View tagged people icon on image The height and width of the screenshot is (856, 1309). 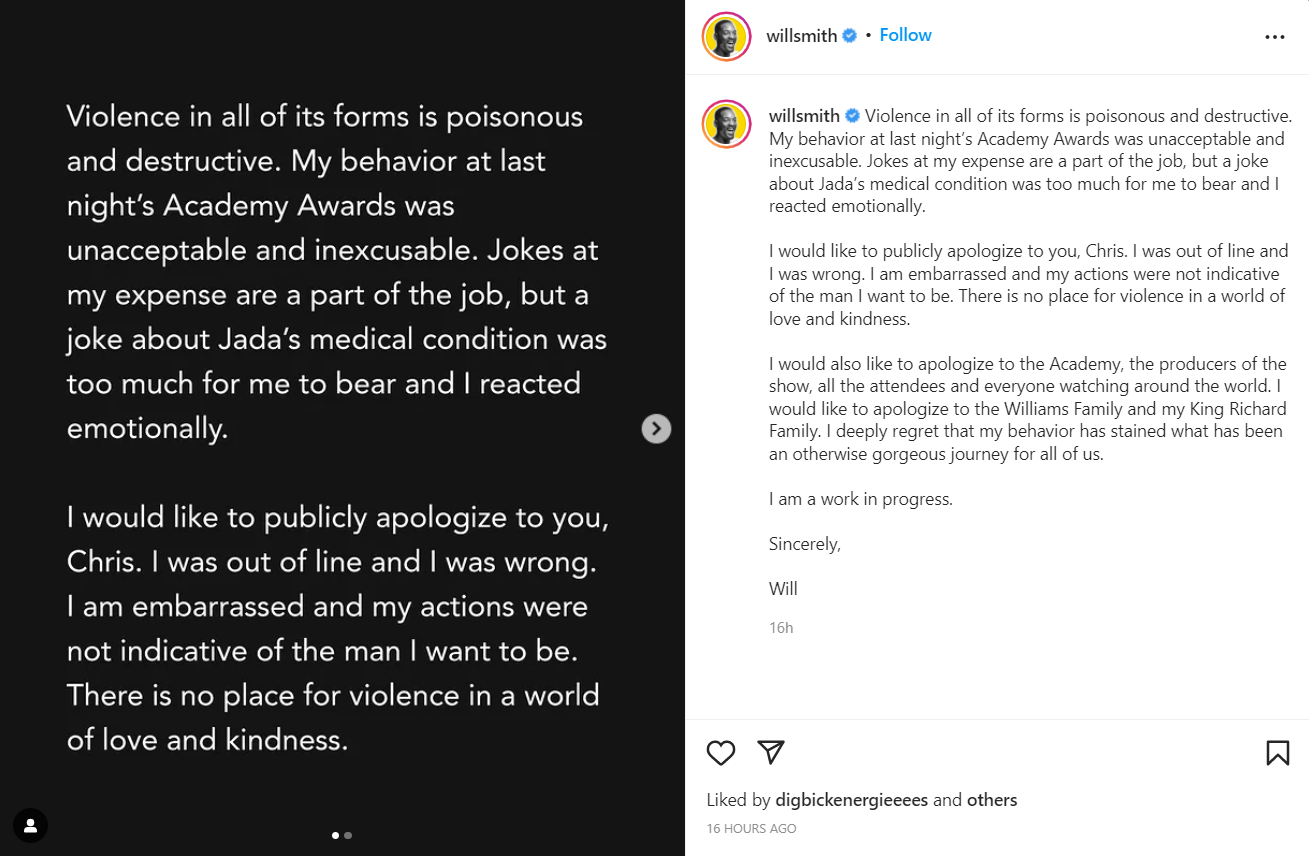[x=31, y=825]
